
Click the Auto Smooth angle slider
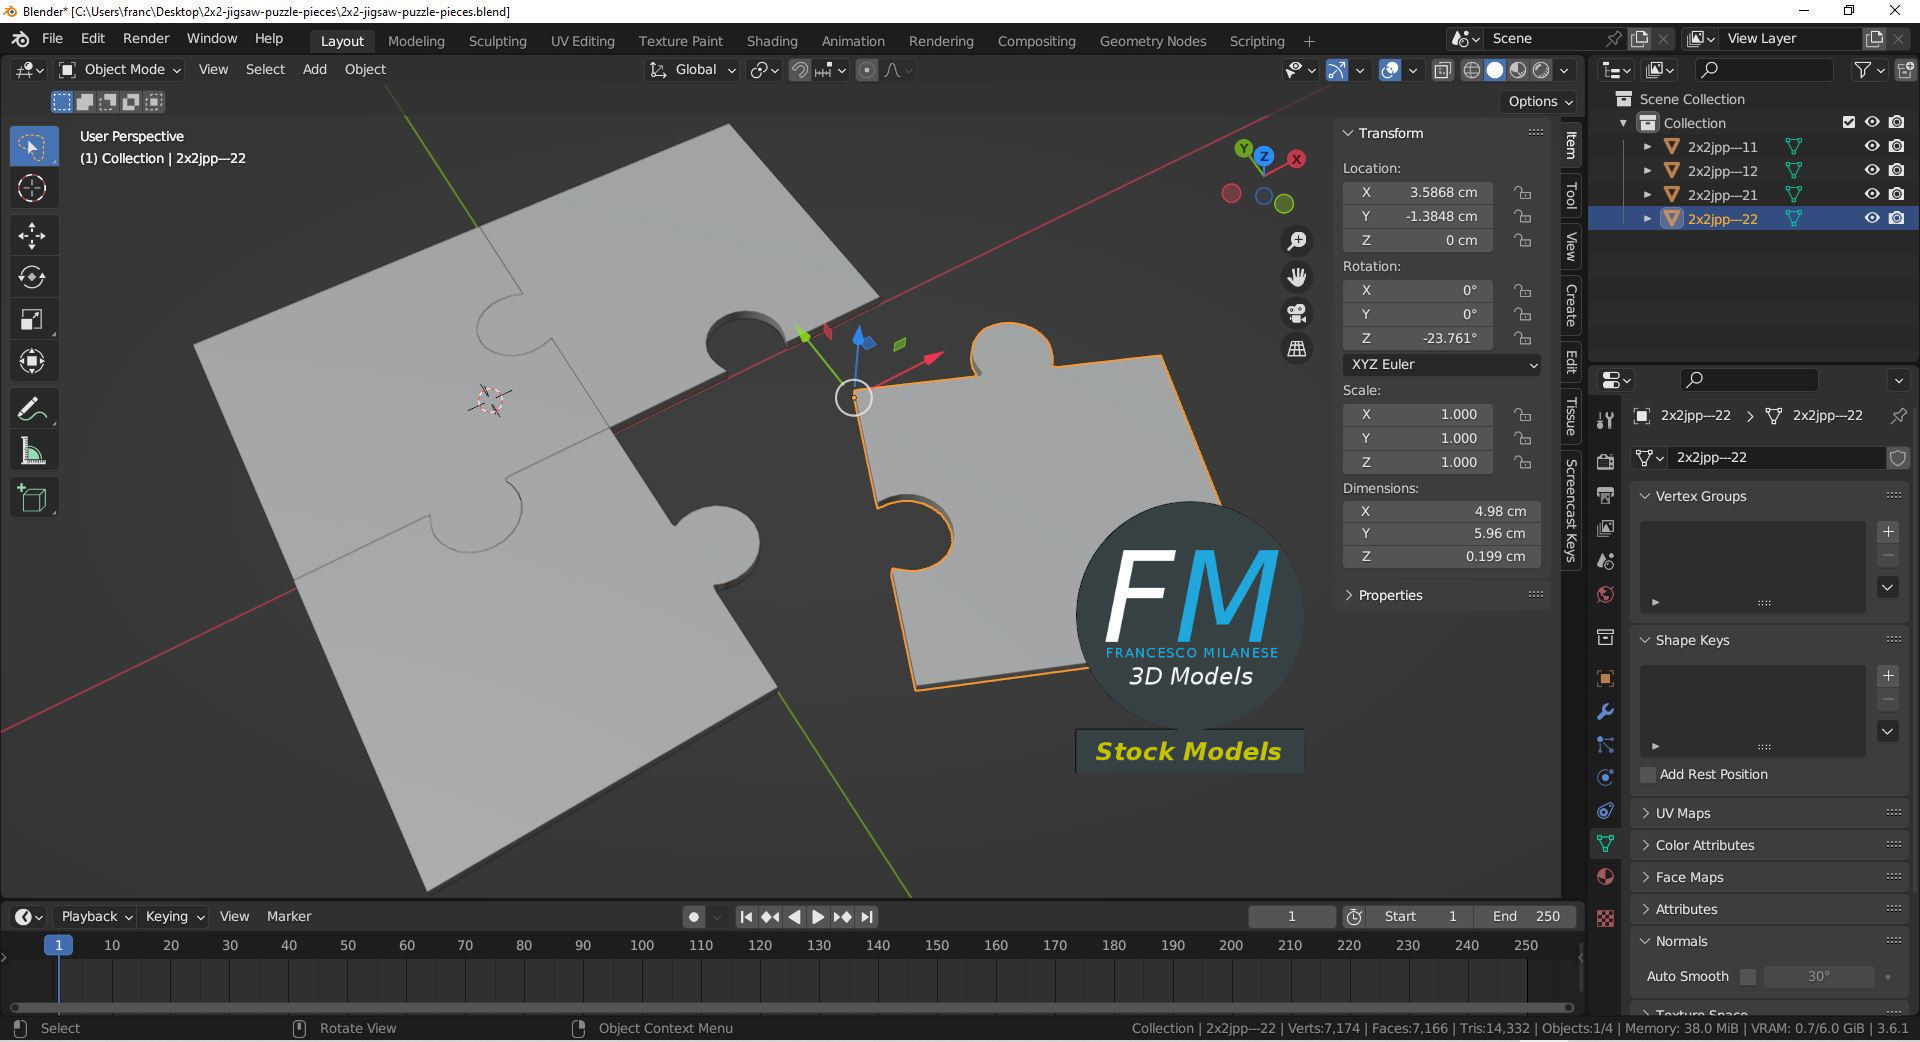click(x=1819, y=976)
